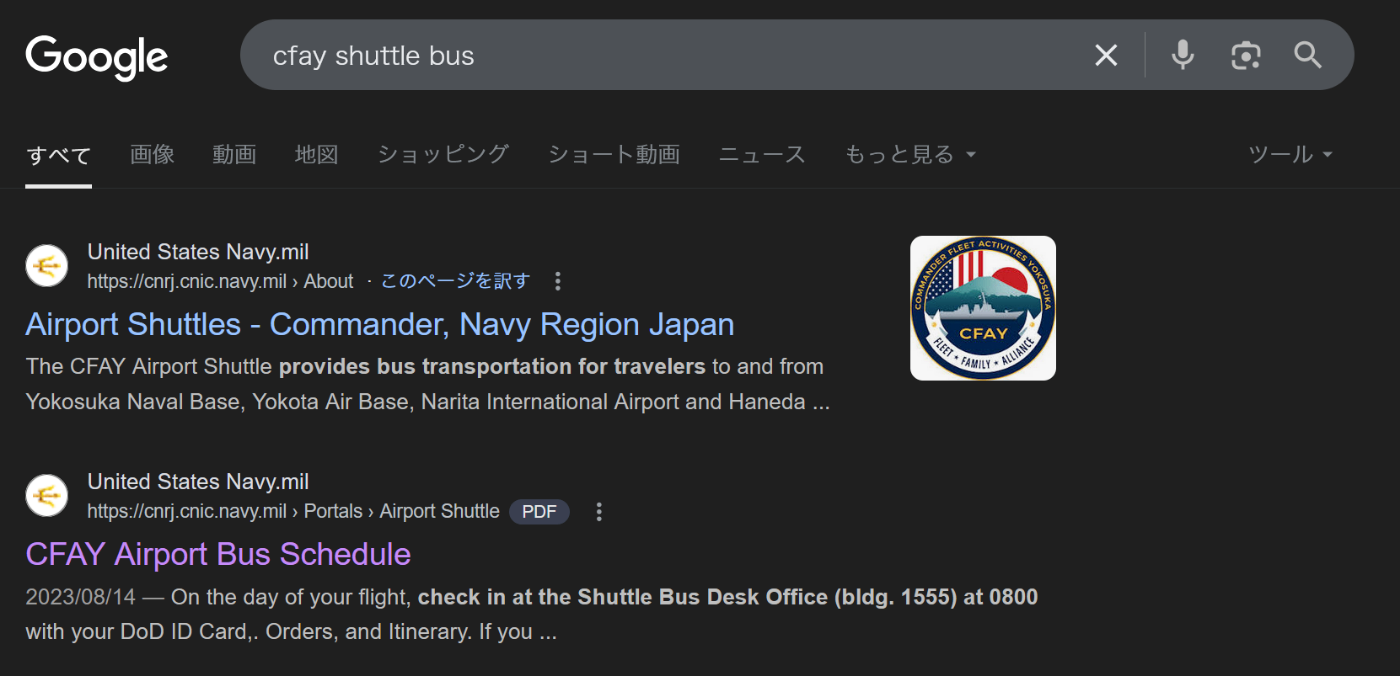
Task: Click 'United States Navy.mil' above Bus Schedule result
Action: click(x=198, y=482)
